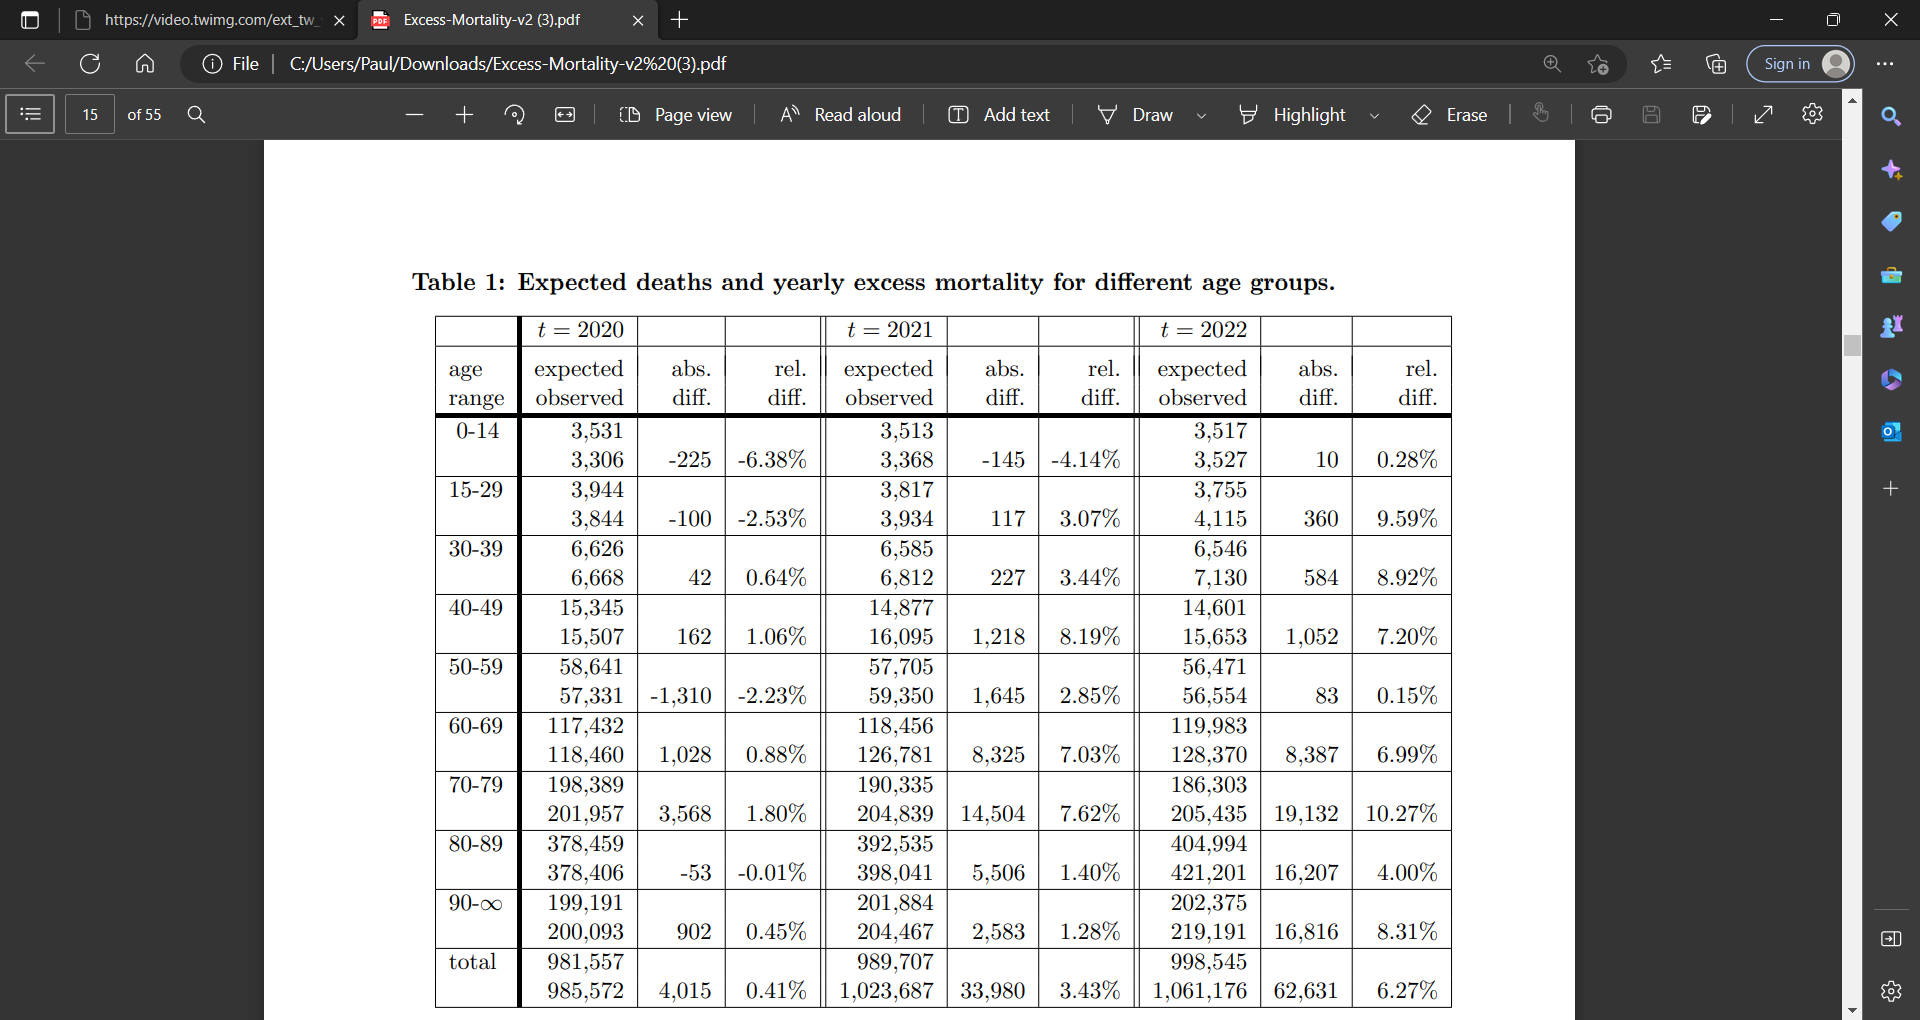The height and width of the screenshot is (1020, 1920).
Task: Click the 90-∞ age range label
Action: 475,904
